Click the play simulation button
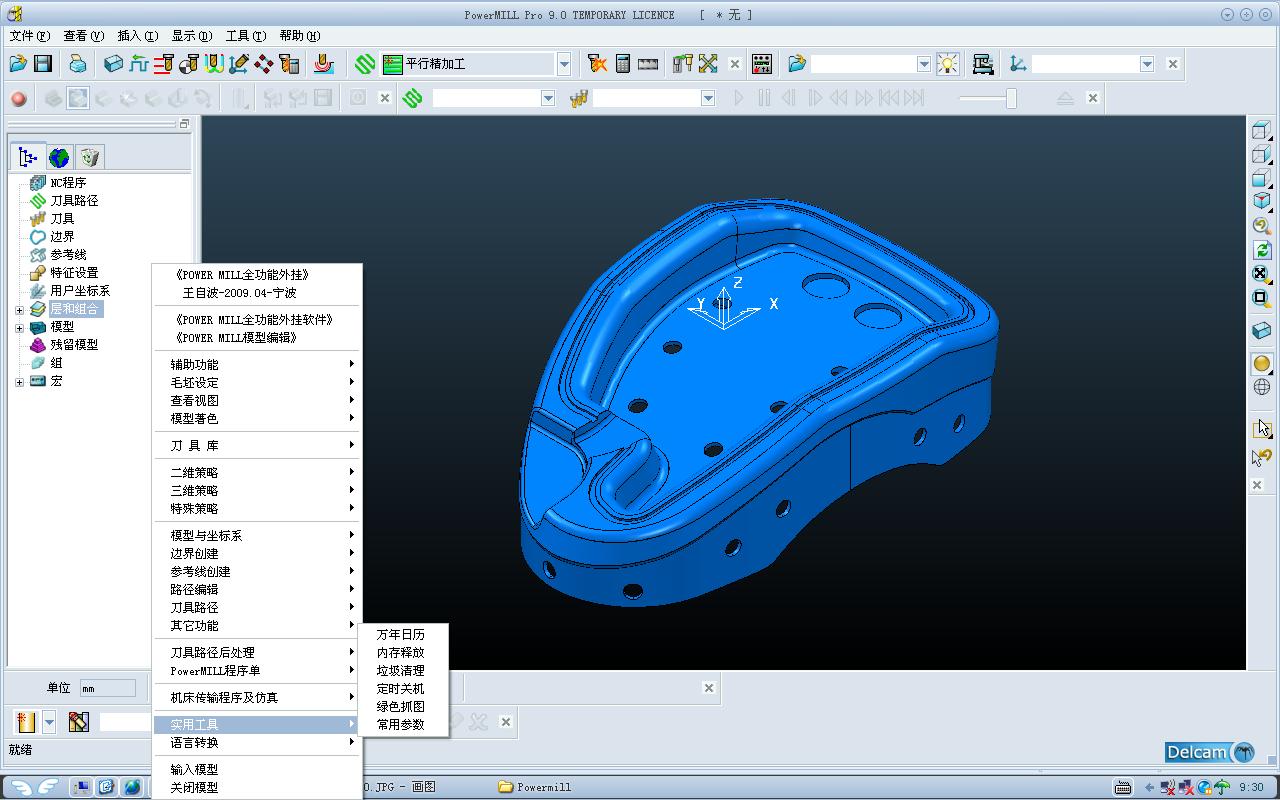The width and height of the screenshot is (1280, 800). point(739,98)
